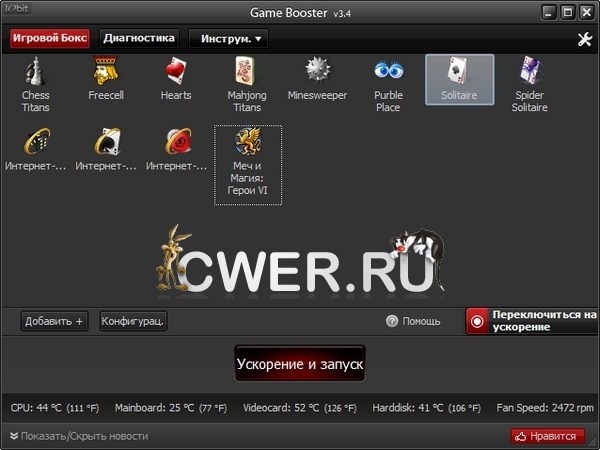Image resolution: width=600 pixels, height=450 pixels.
Task: Select the Internet game with dice icon
Action: tap(37, 142)
